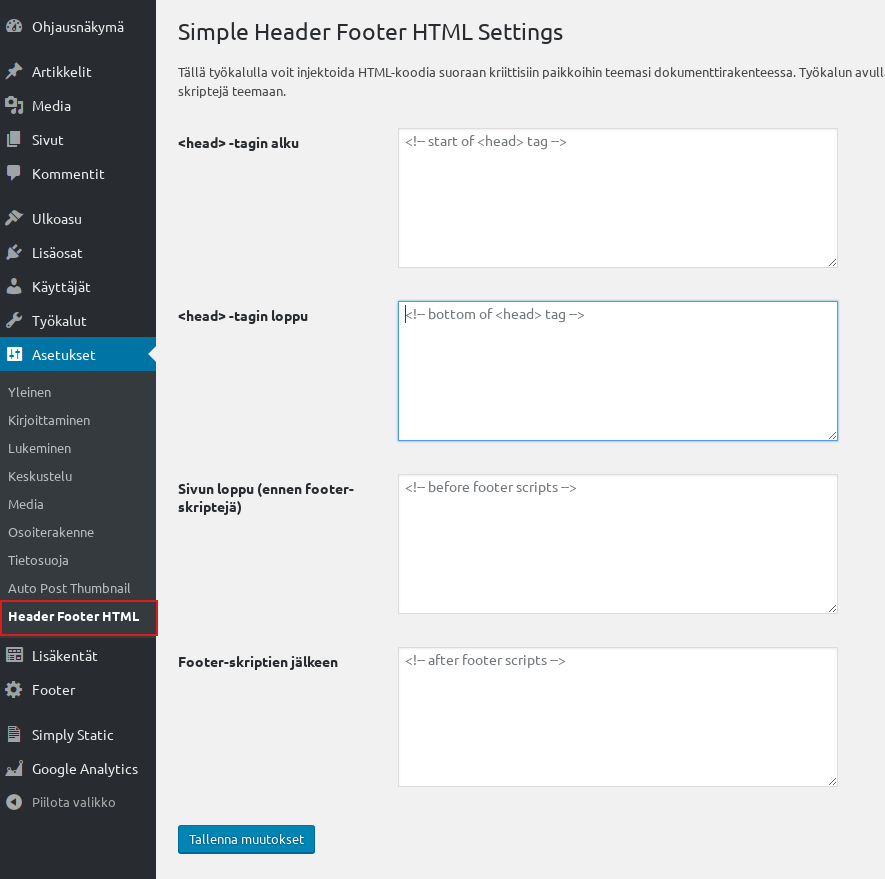
Task: Click resize handle of start-of-head textarea
Action: [x=833, y=262]
